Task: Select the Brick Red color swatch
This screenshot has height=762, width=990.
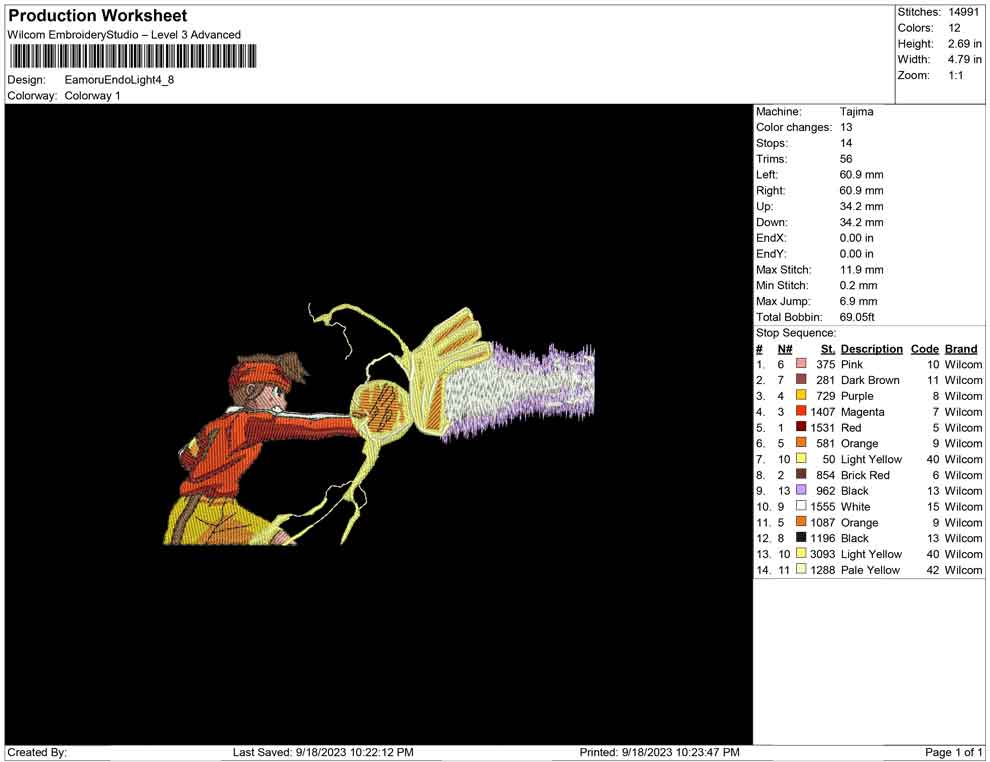Action: (801, 475)
